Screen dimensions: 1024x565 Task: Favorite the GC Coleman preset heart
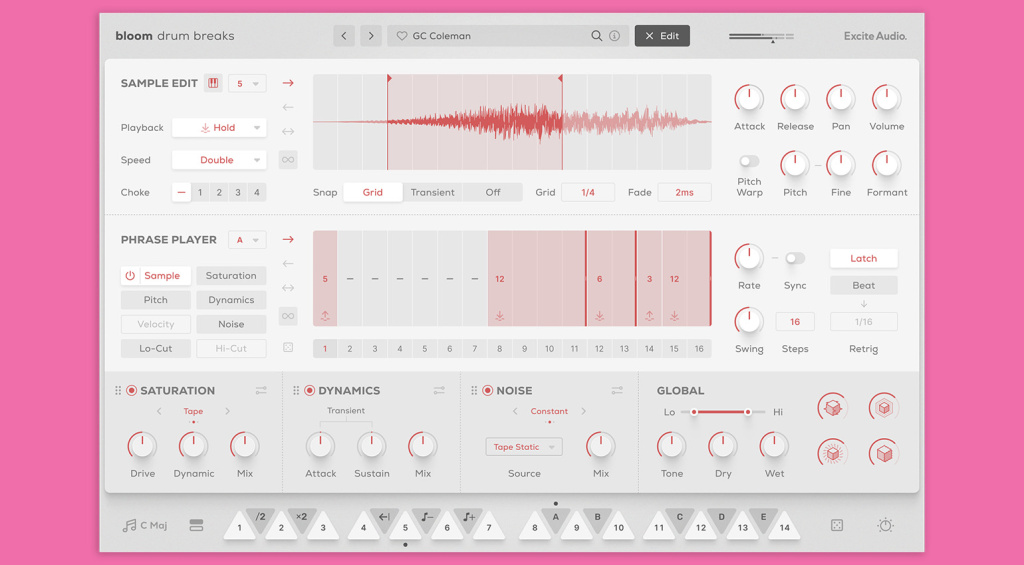(402, 36)
